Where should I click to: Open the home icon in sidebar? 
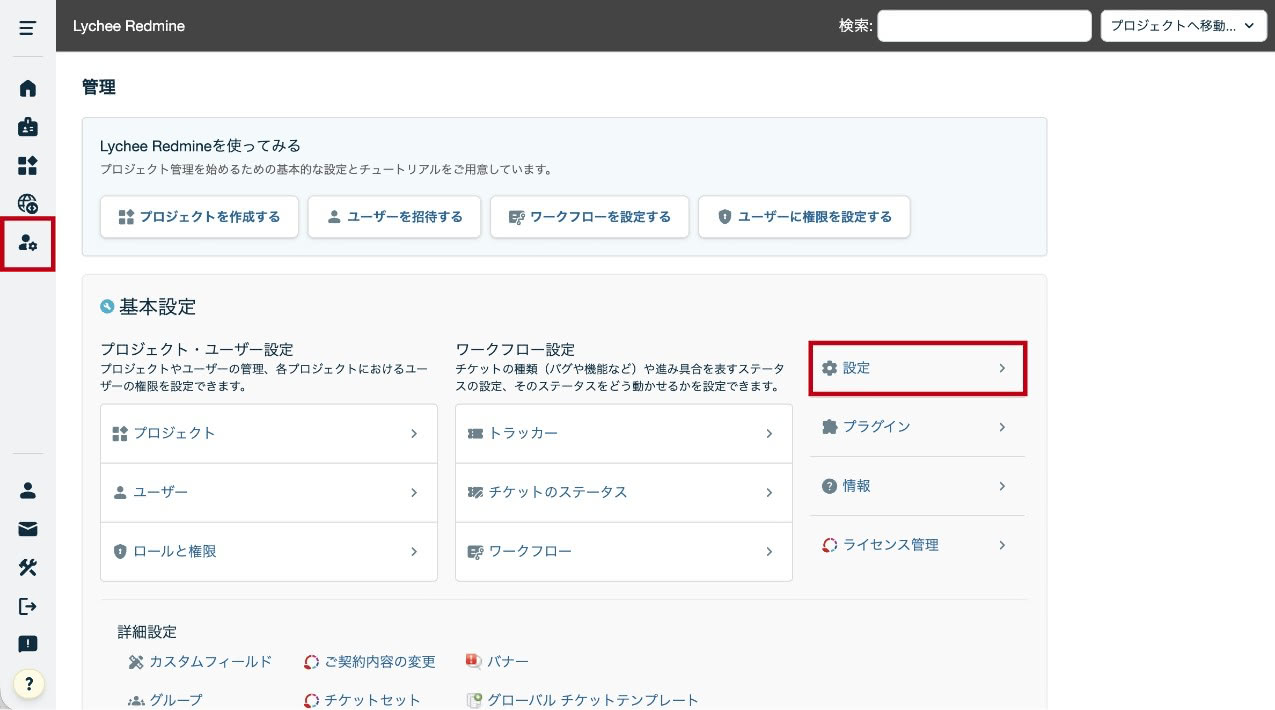tap(28, 88)
